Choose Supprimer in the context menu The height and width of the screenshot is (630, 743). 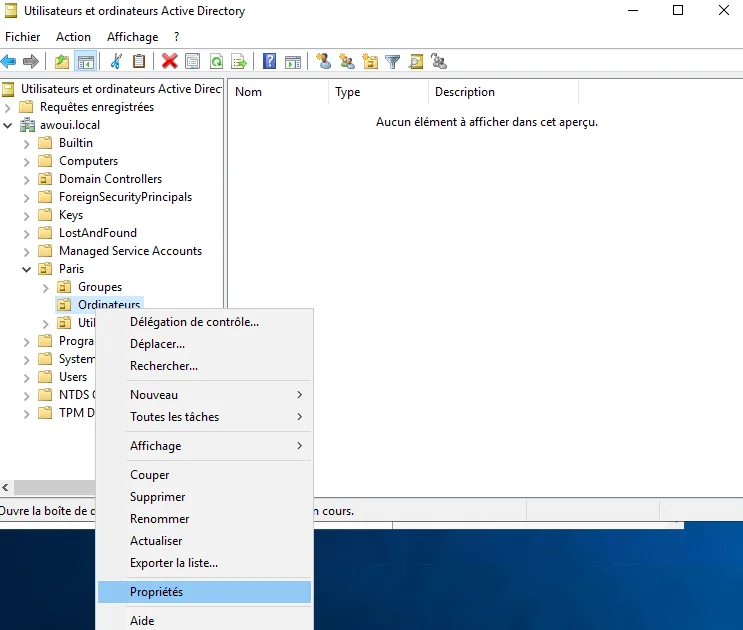tap(204, 497)
